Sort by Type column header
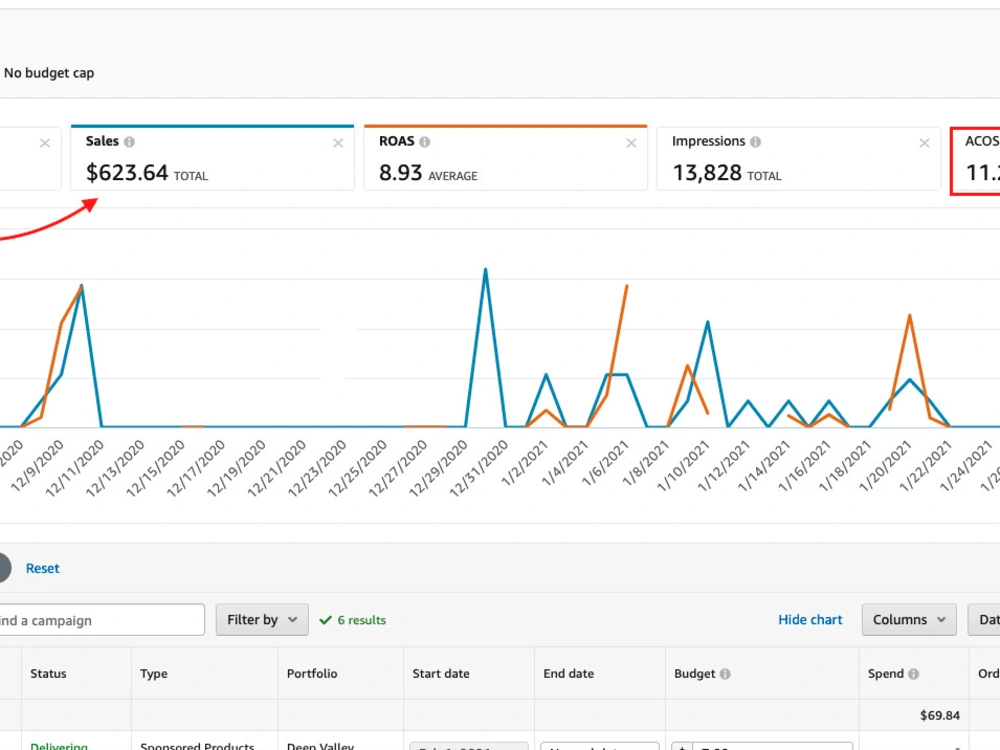This screenshot has height=750, width=1000. (x=154, y=673)
